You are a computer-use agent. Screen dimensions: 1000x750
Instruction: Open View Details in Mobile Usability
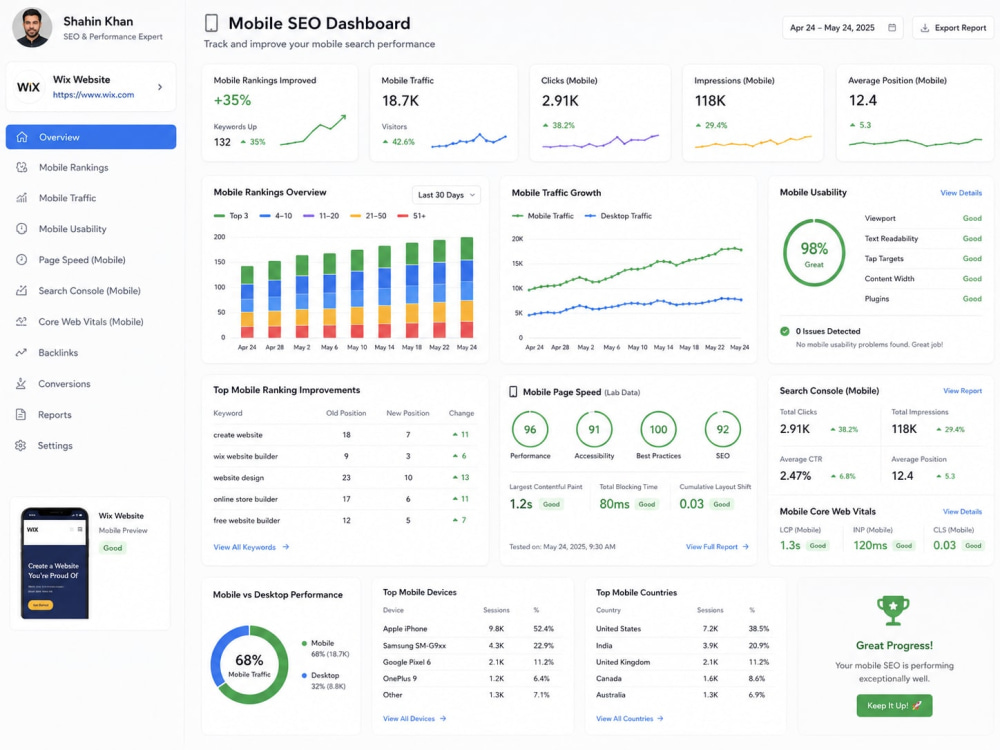pos(960,193)
